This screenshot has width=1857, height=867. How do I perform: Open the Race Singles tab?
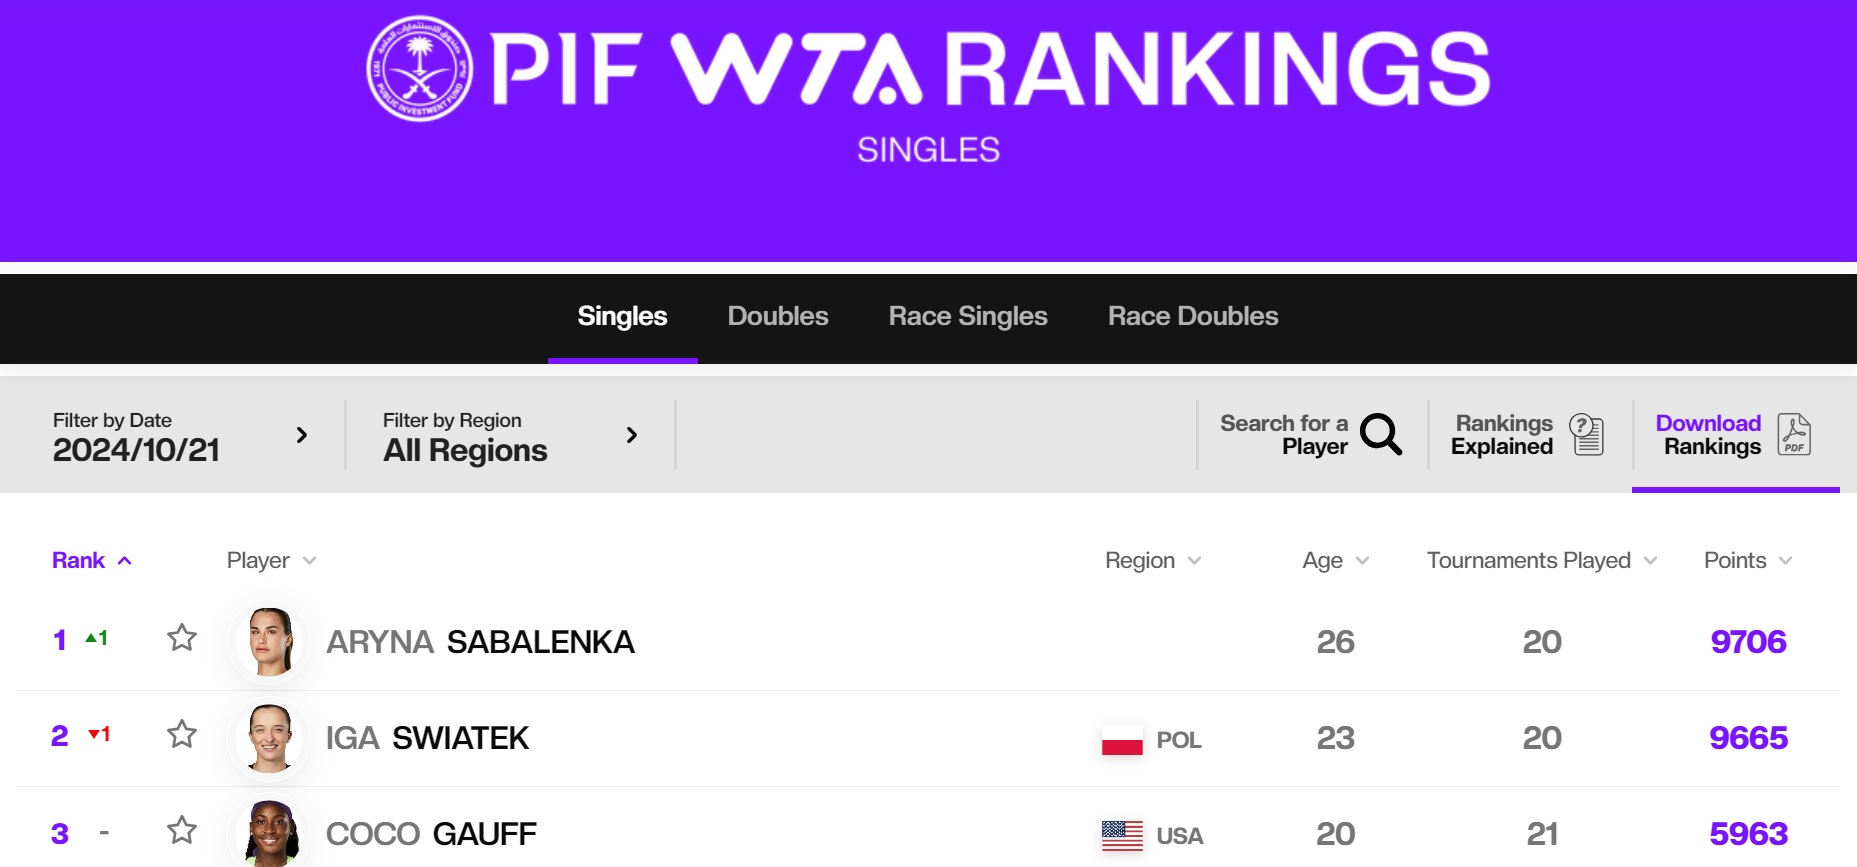coord(968,317)
